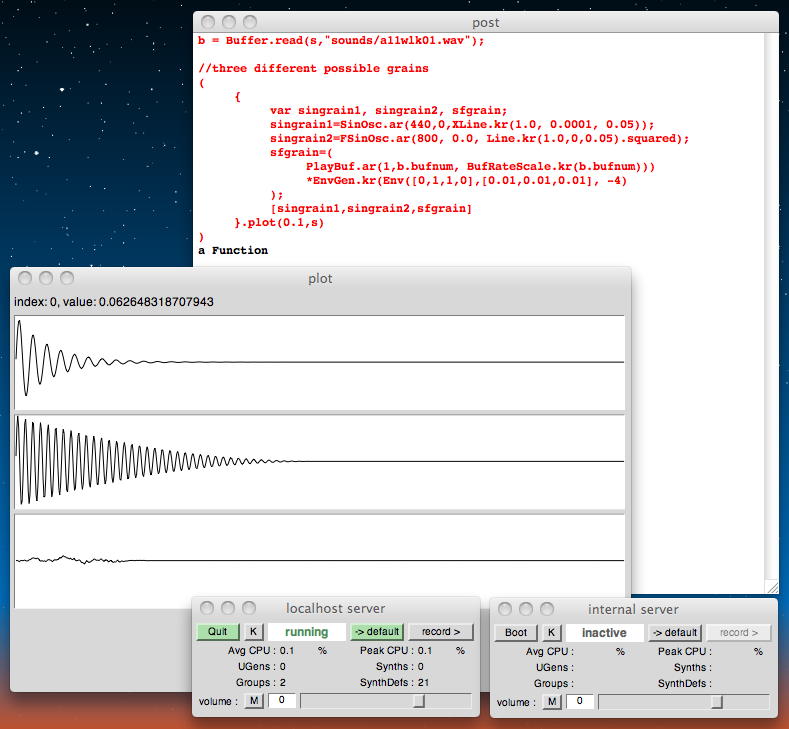The height and width of the screenshot is (729, 789).
Task: Make the internal server the default
Action: click(x=674, y=633)
